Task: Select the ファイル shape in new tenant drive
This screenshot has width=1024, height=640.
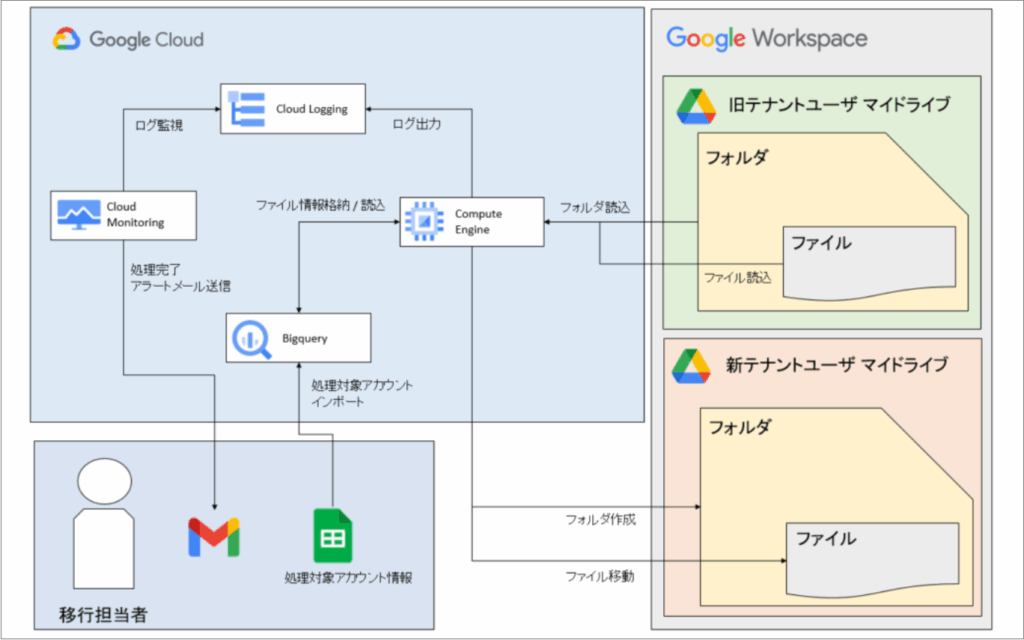Action: (x=872, y=558)
